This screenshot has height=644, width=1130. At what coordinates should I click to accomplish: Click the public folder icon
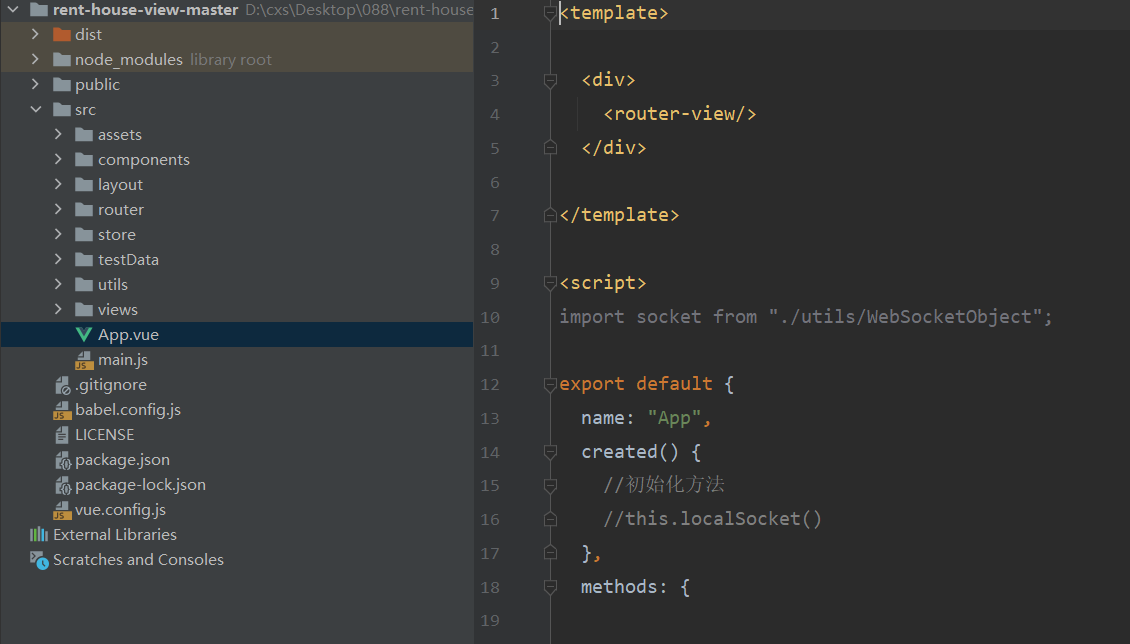click(62, 84)
